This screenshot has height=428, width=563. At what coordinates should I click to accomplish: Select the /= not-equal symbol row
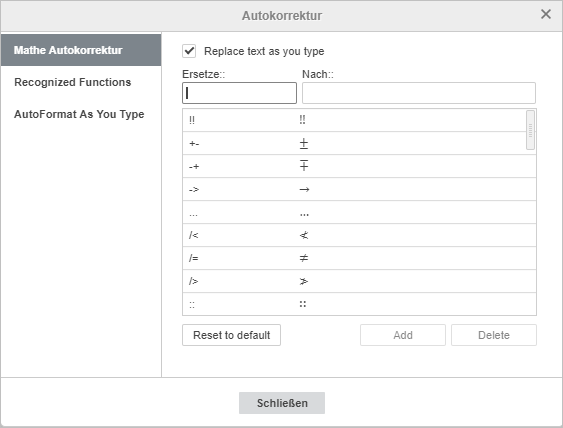pos(359,258)
